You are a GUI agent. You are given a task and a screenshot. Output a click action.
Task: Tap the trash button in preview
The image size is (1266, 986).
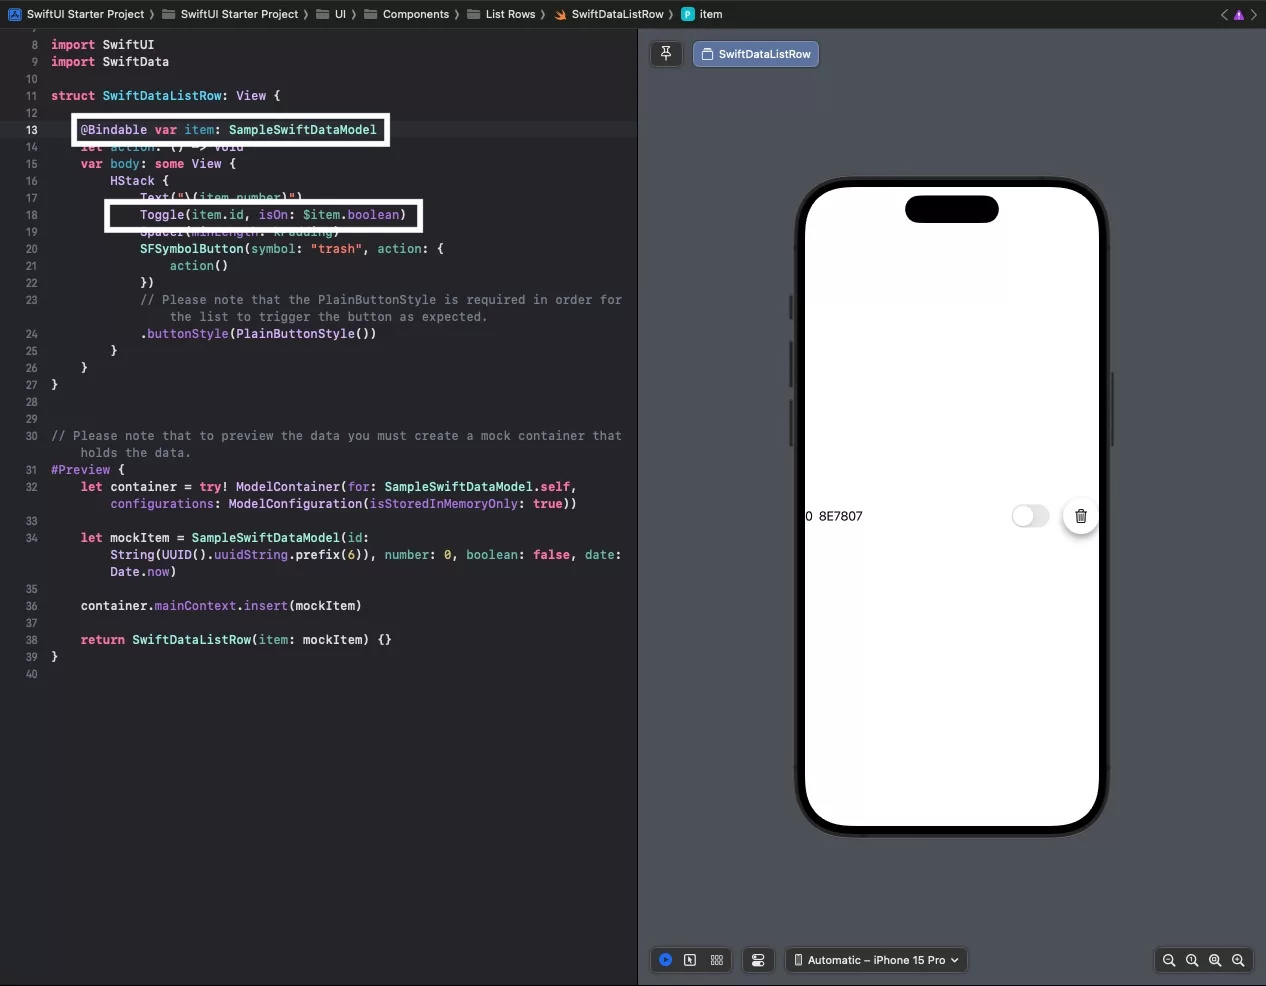coord(1080,516)
